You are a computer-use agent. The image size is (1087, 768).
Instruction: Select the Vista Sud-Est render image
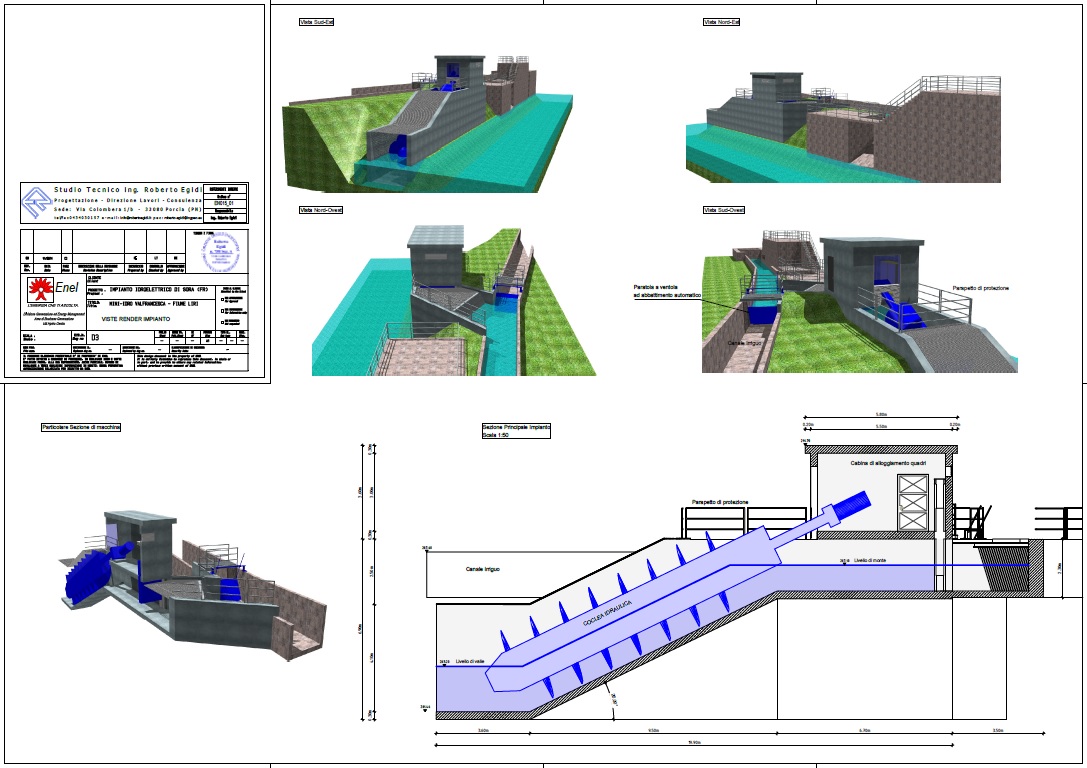[x=428, y=123]
